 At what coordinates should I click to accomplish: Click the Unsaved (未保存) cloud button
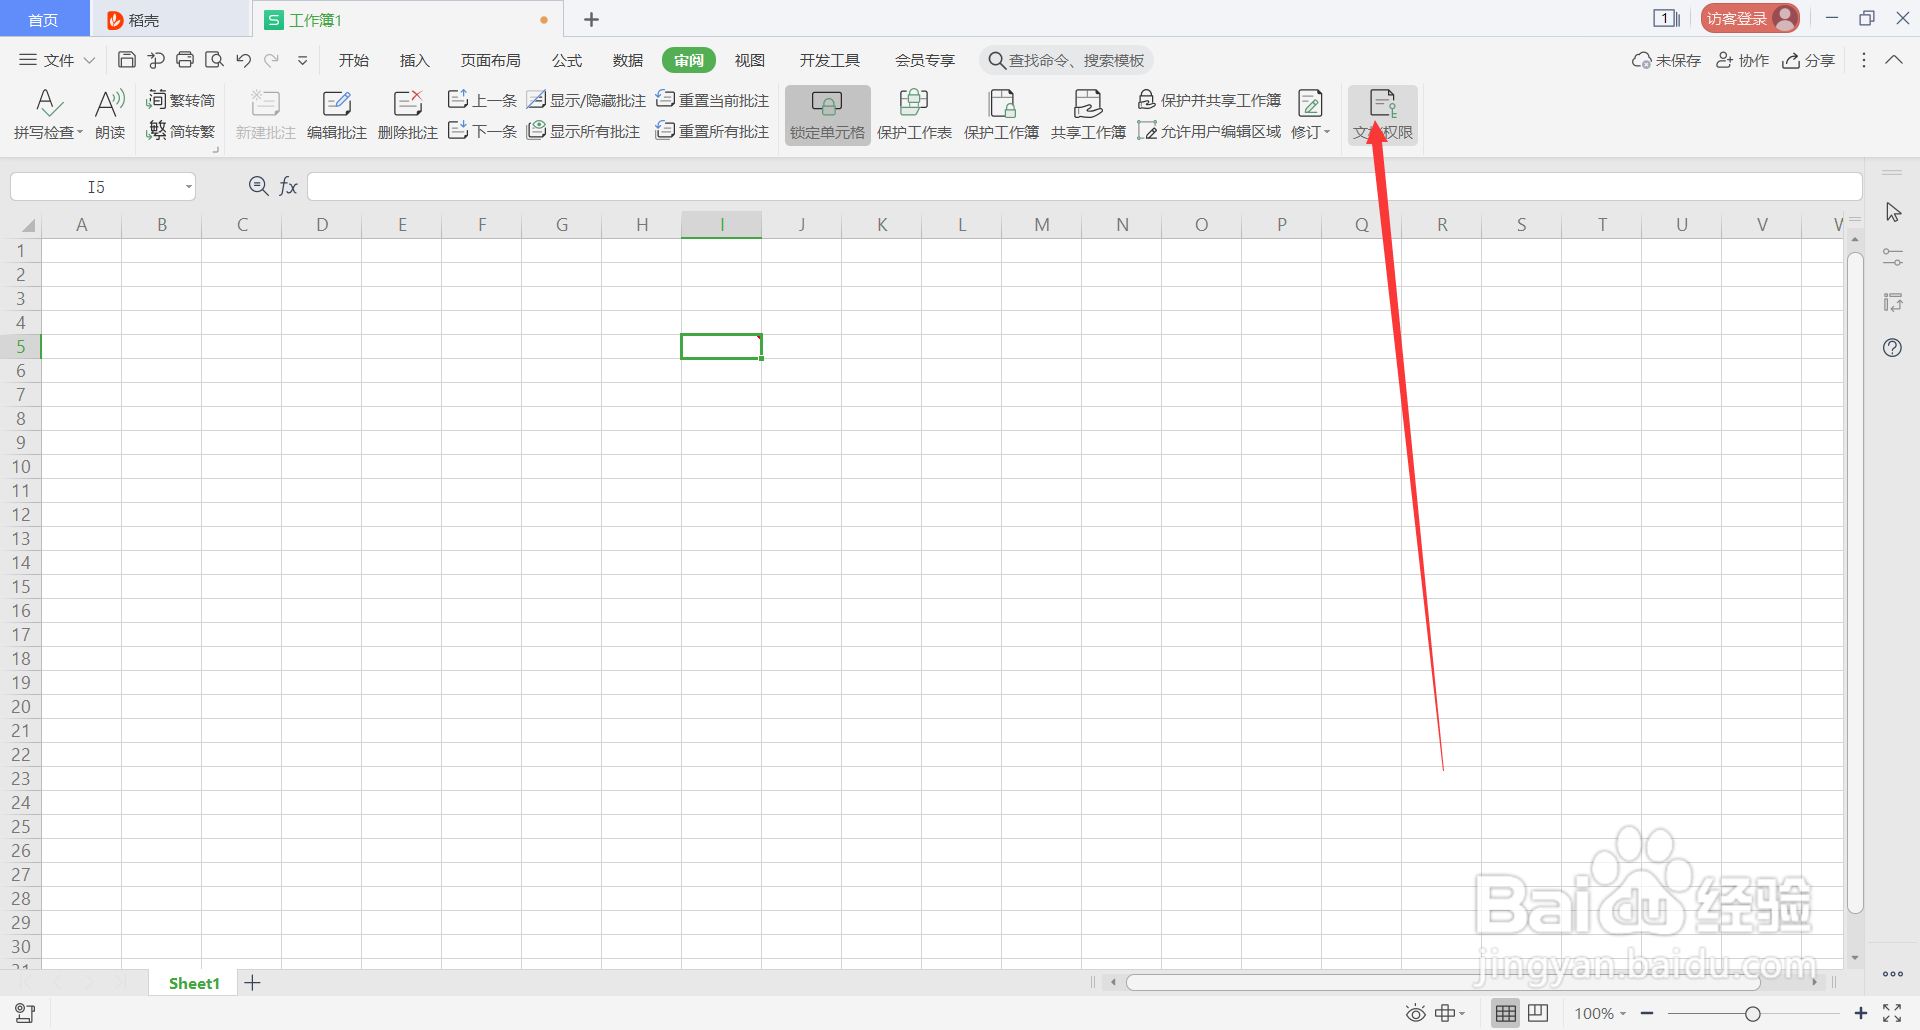click(x=1666, y=60)
